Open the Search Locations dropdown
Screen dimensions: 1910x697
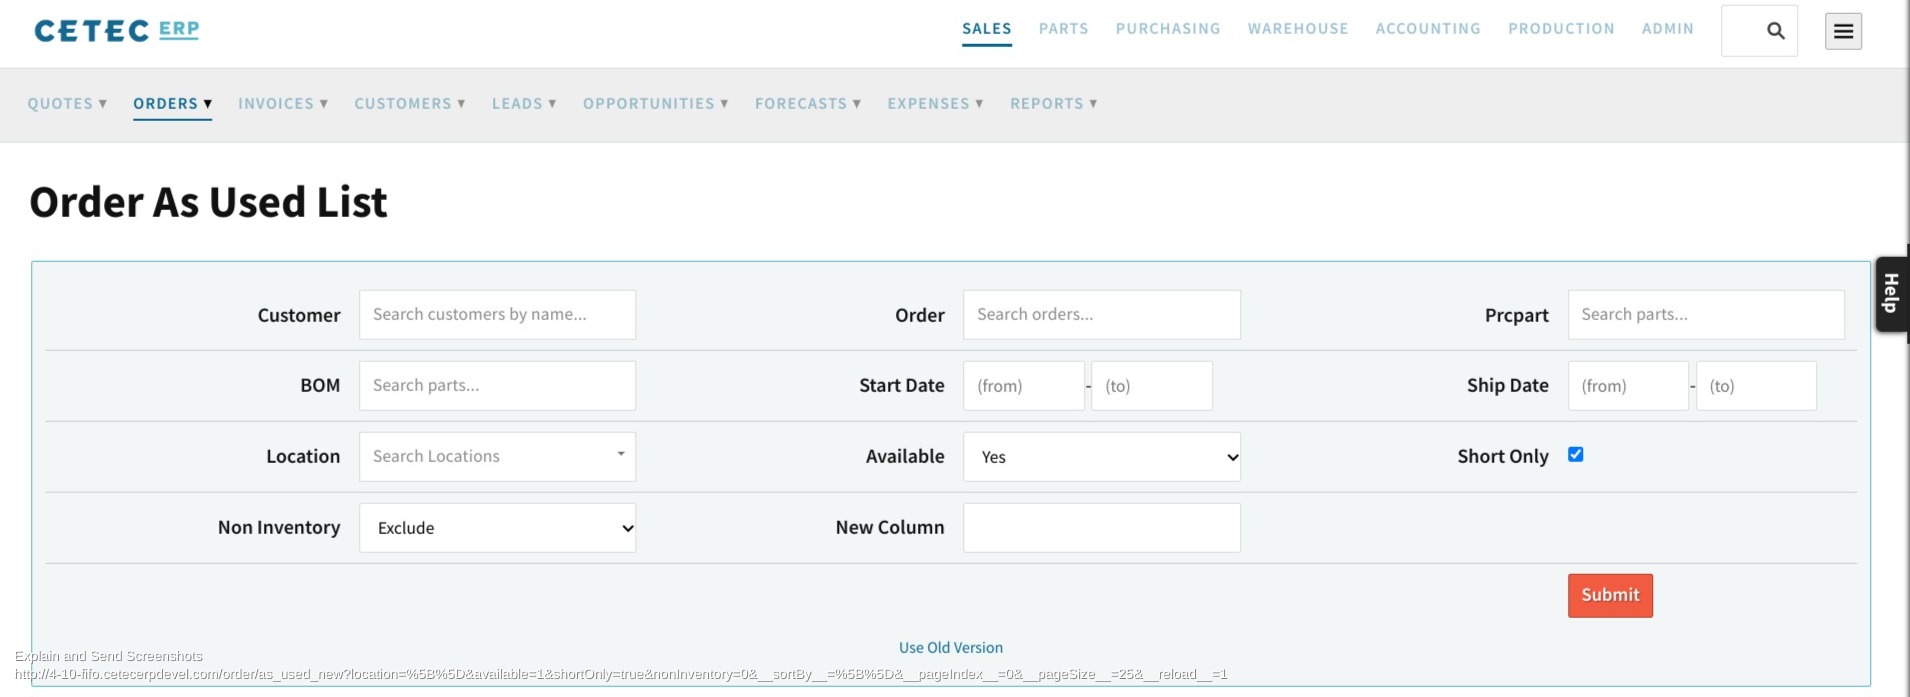497,456
